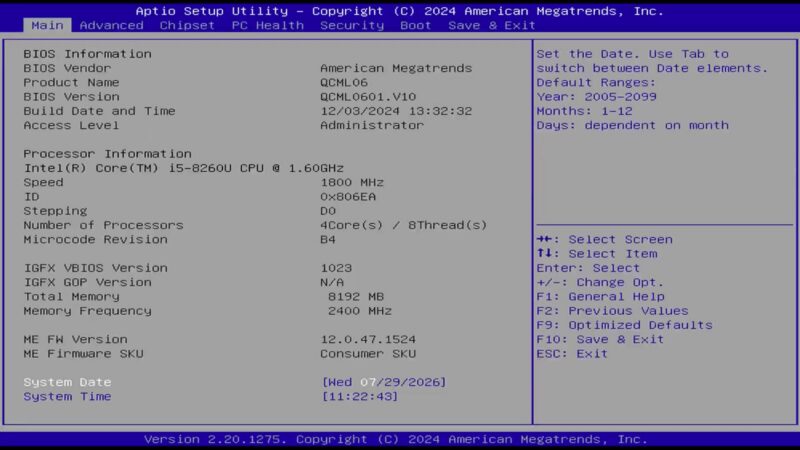
Task: Open the Chipset tab
Action: pyautogui.click(x=187, y=26)
